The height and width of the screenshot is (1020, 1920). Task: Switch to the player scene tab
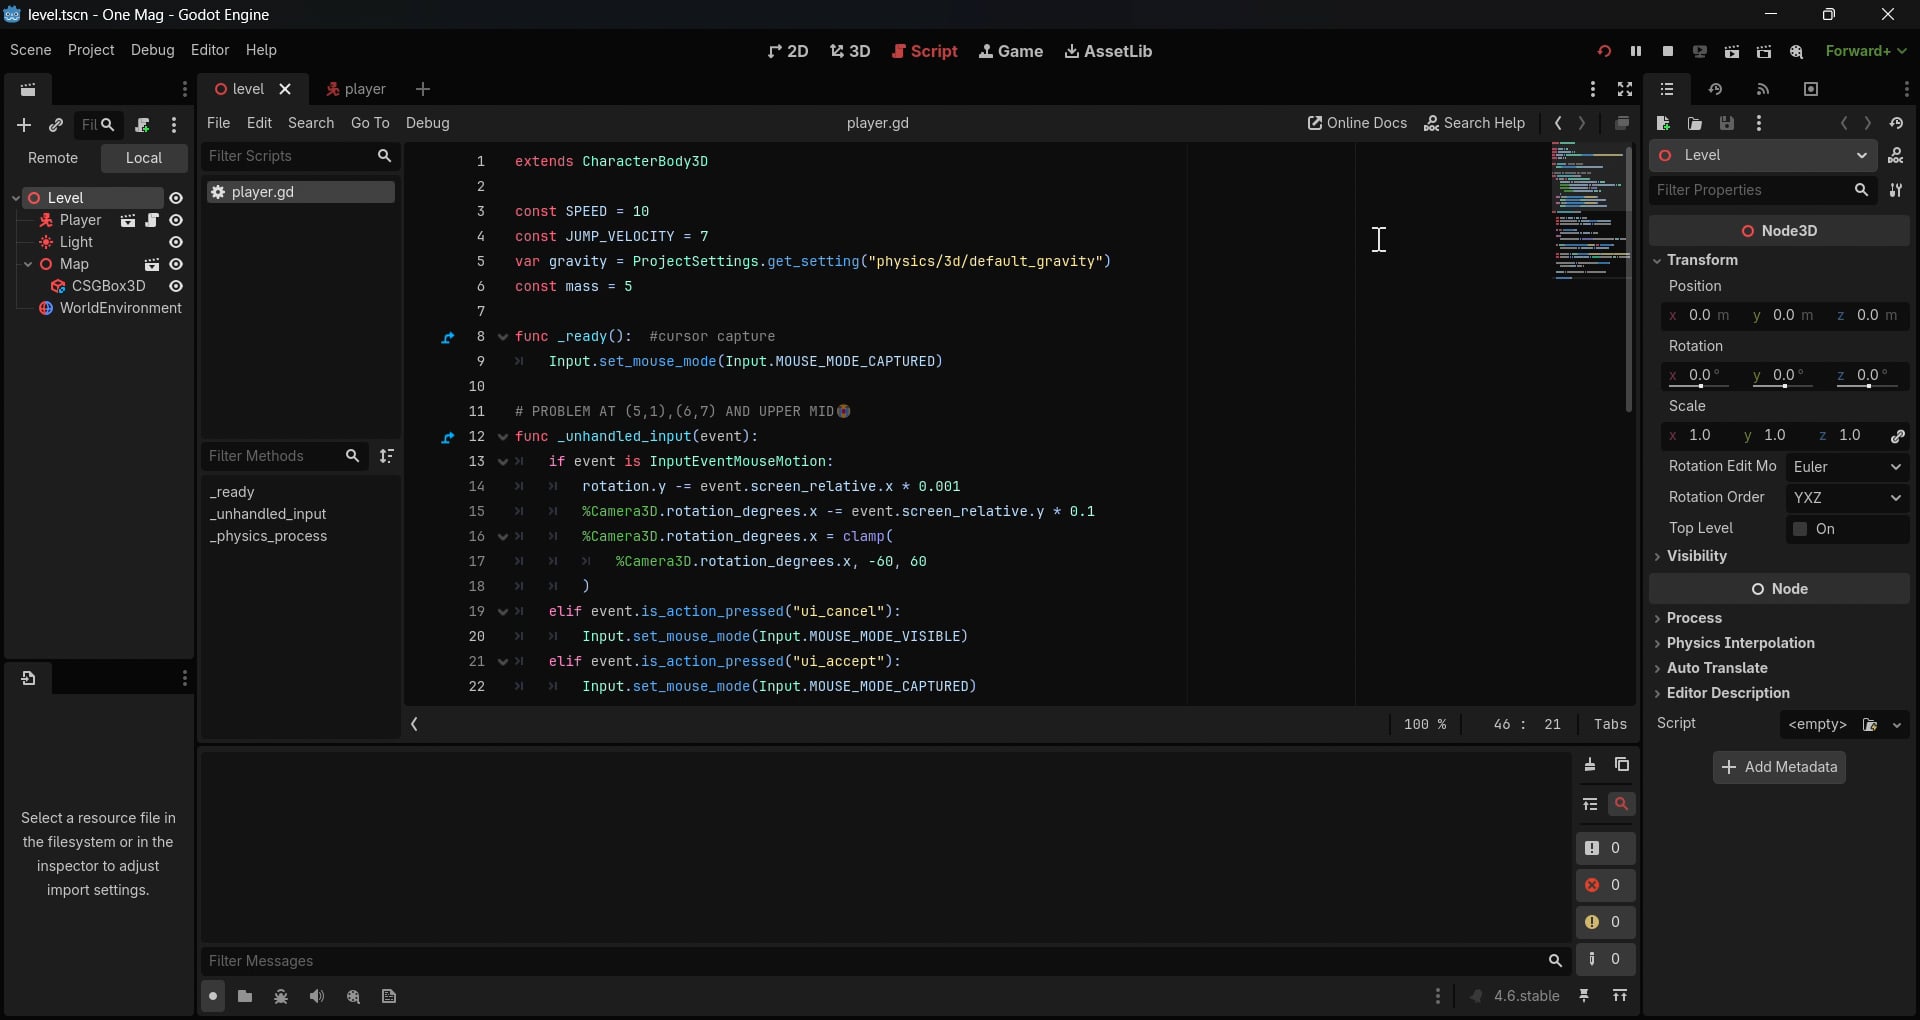[x=356, y=89]
